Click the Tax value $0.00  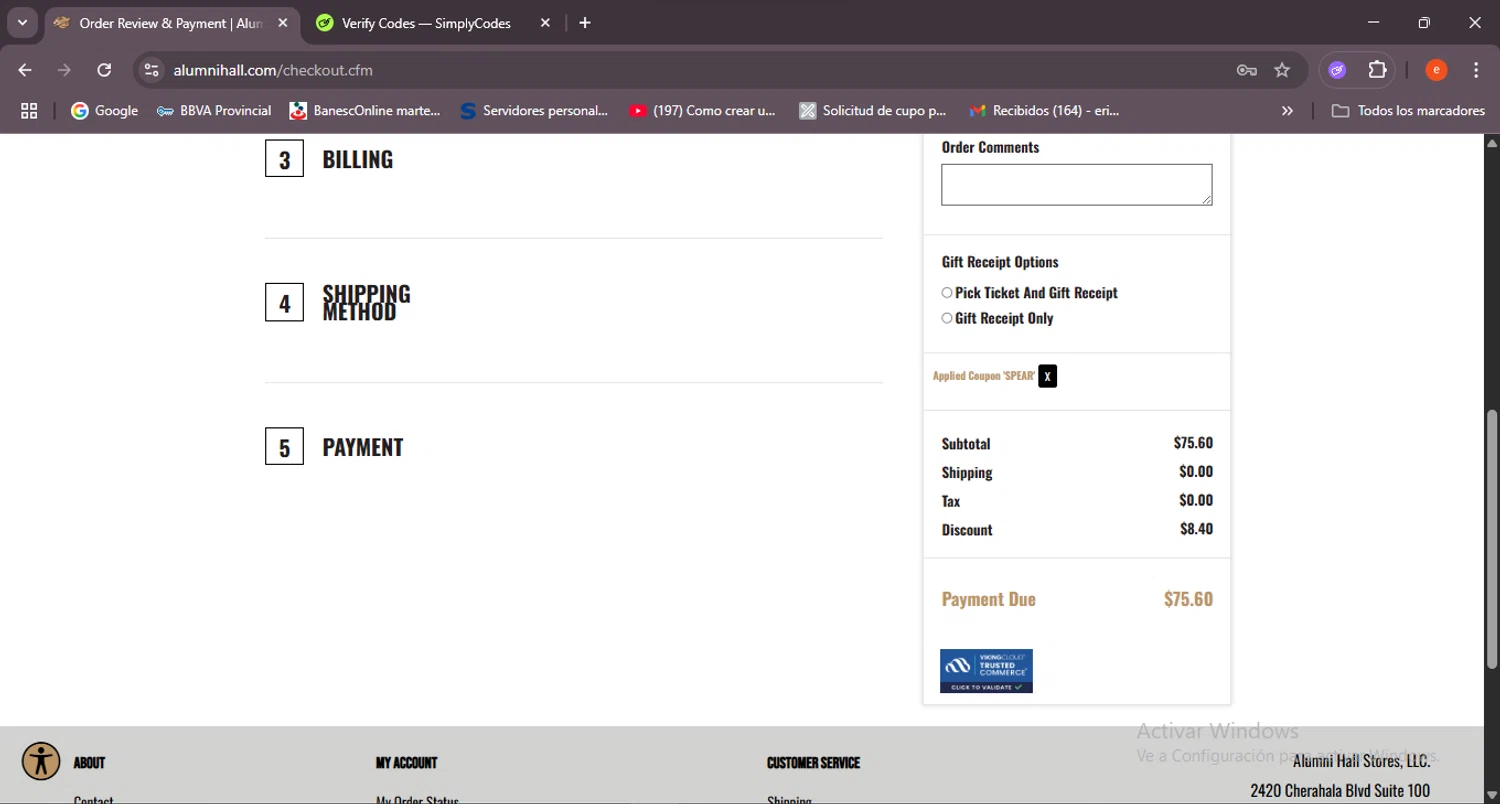tap(1196, 500)
